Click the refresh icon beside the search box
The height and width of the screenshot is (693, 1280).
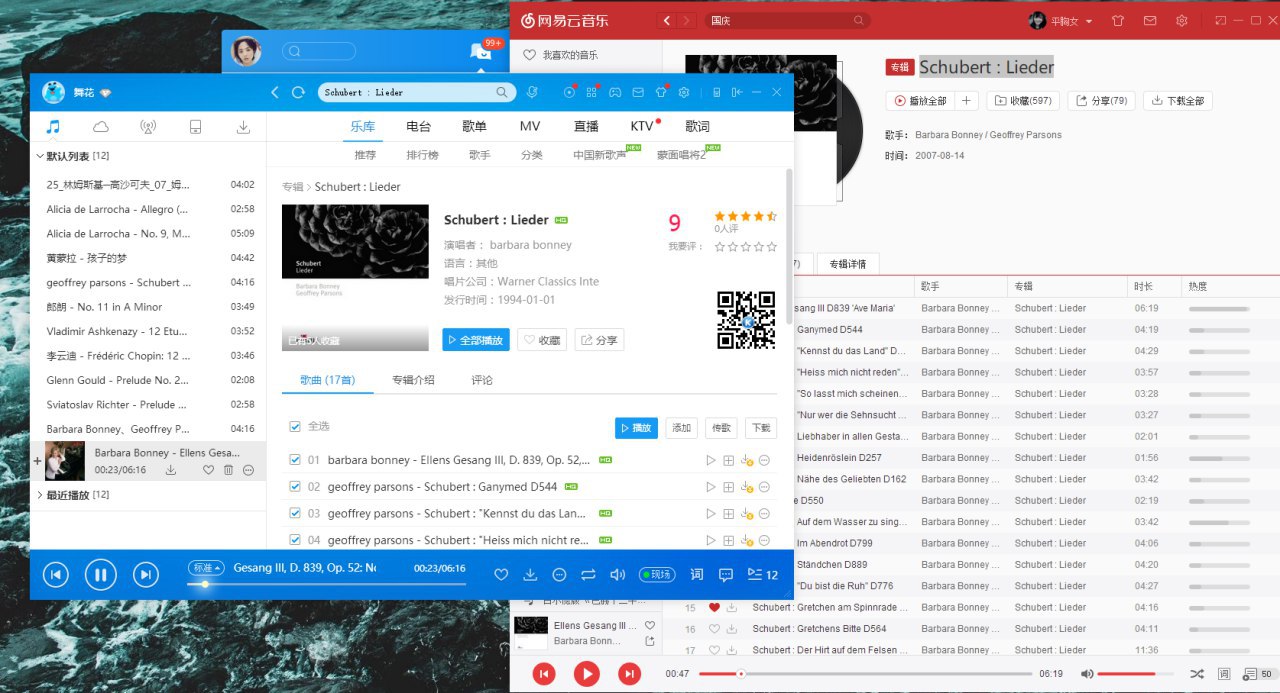click(x=298, y=92)
